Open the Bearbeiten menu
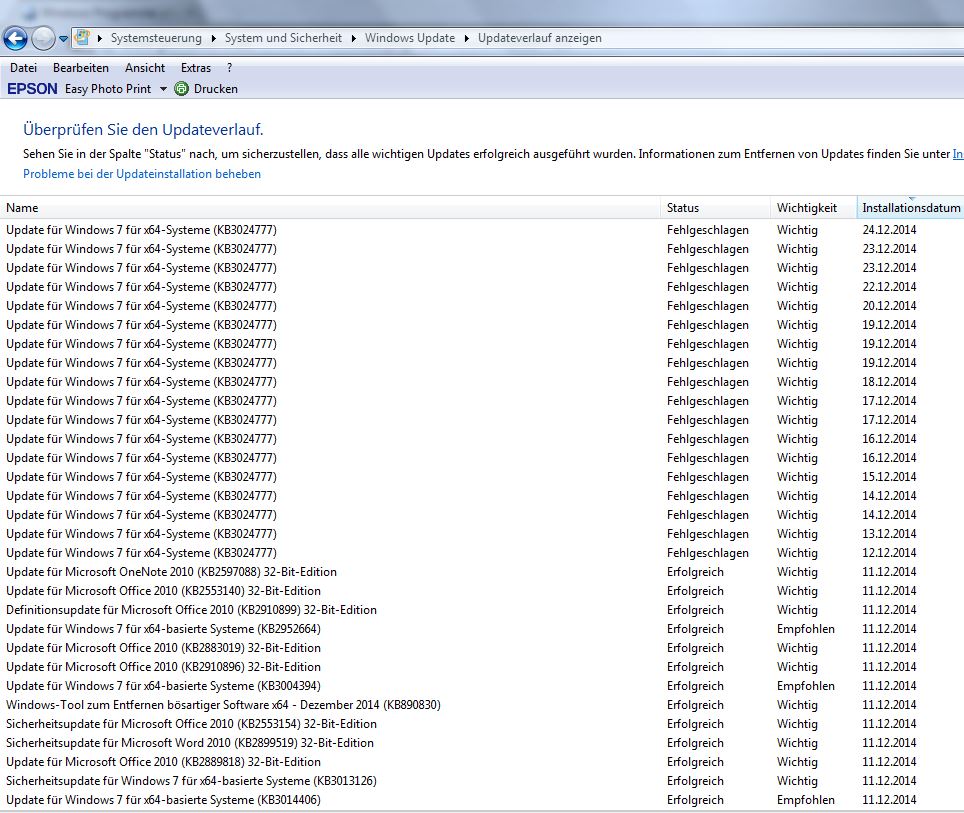 click(81, 68)
